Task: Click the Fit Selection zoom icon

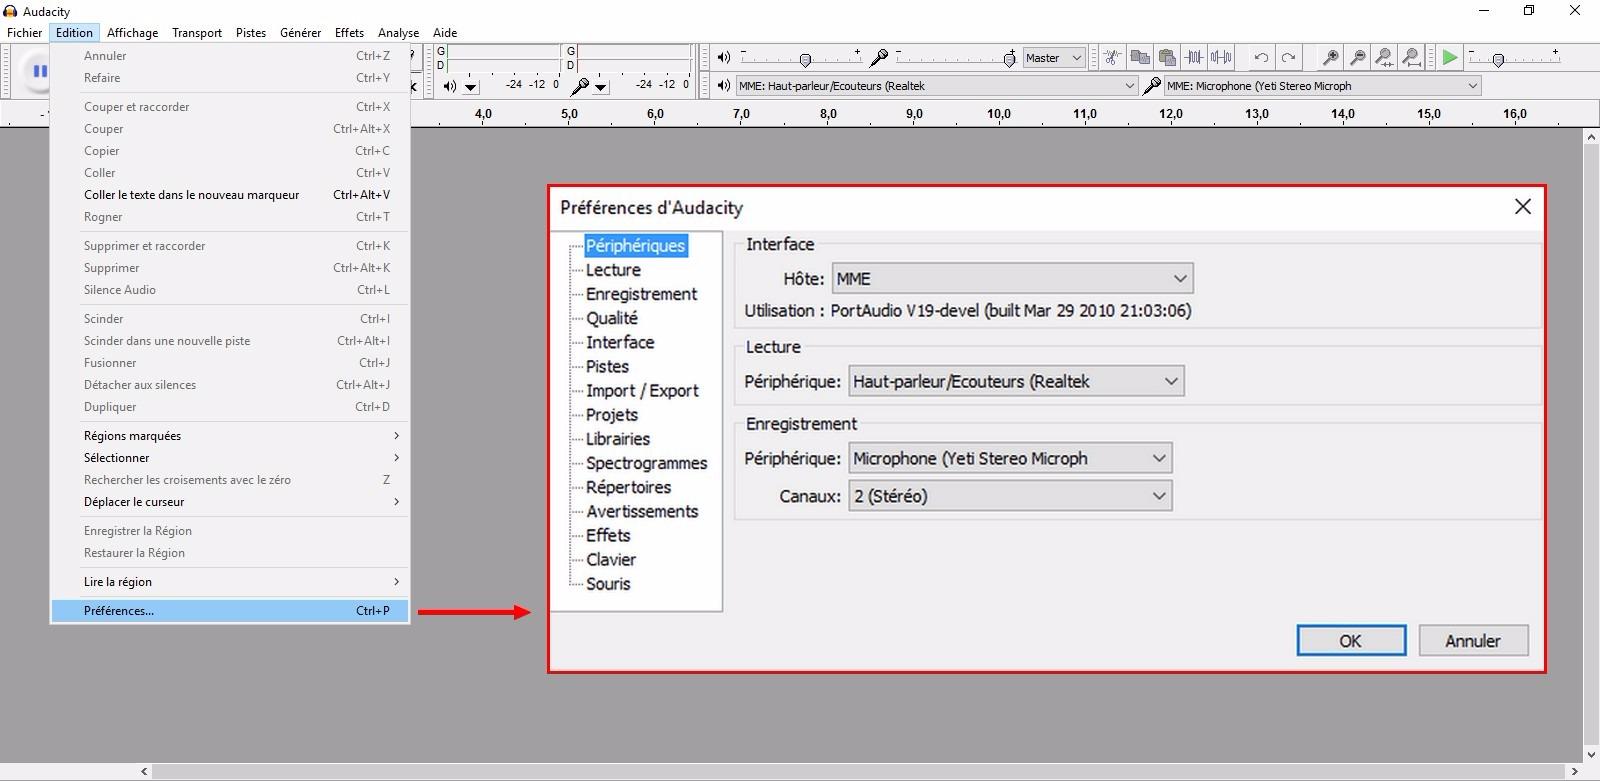Action: pyautogui.click(x=1384, y=58)
